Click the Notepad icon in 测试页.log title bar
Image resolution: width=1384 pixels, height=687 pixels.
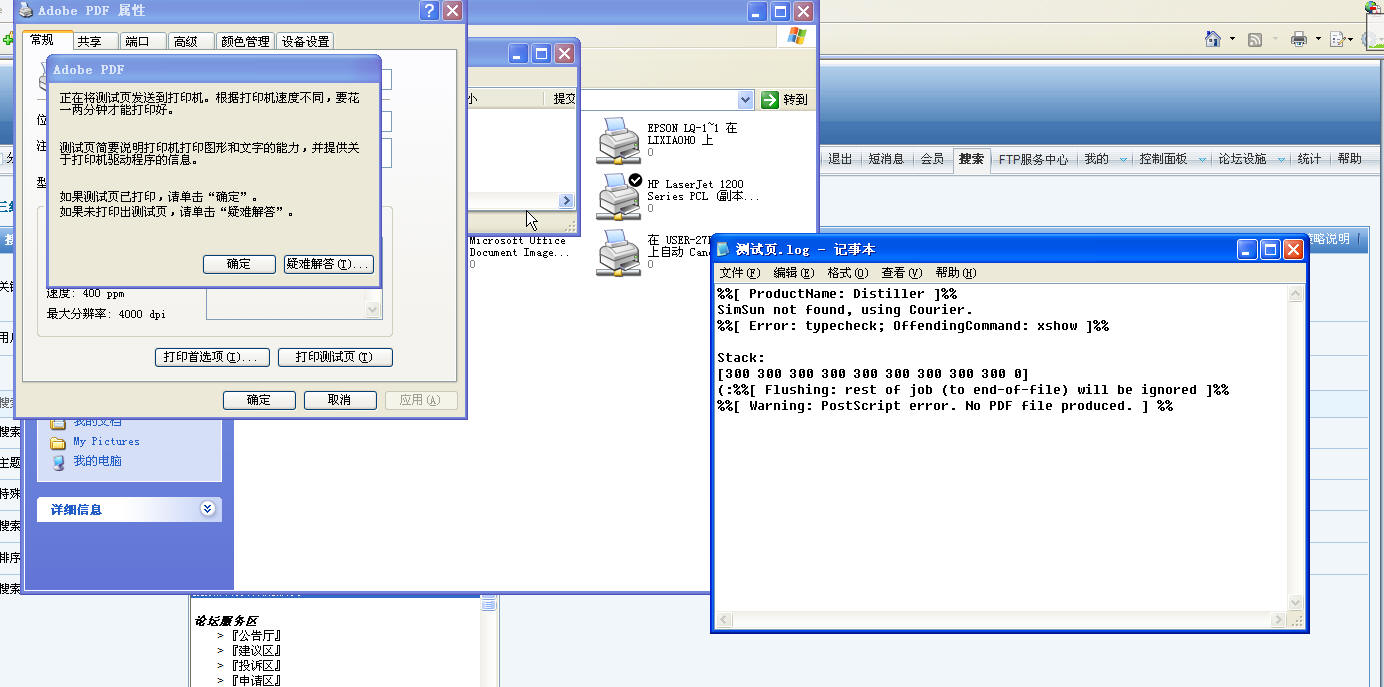pyautogui.click(x=724, y=249)
